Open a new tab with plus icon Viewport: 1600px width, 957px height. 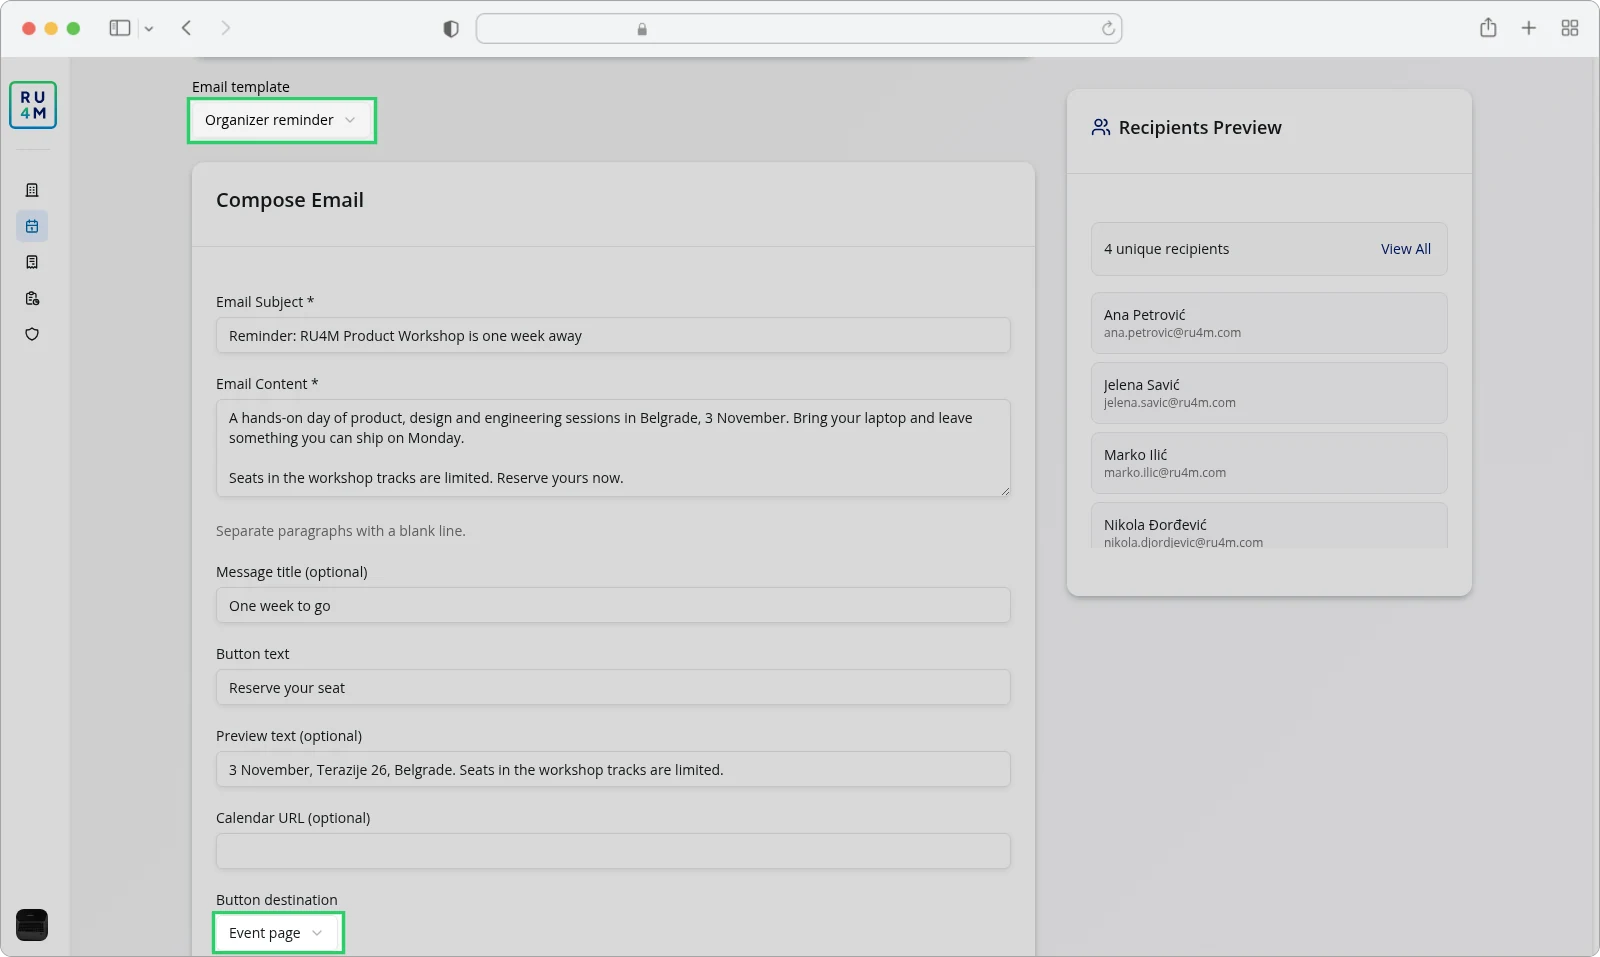pyautogui.click(x=1528, y=28)
